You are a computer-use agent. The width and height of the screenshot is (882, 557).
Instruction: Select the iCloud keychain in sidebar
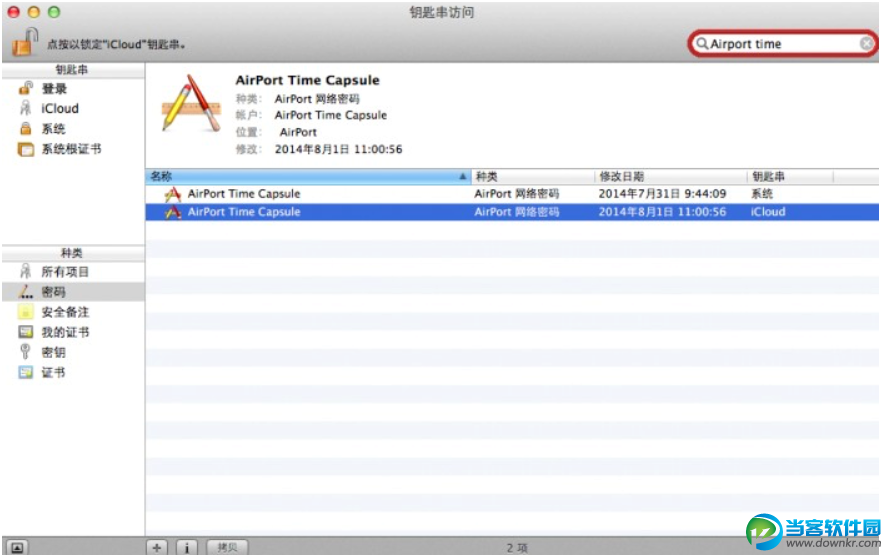pos(60,108)
